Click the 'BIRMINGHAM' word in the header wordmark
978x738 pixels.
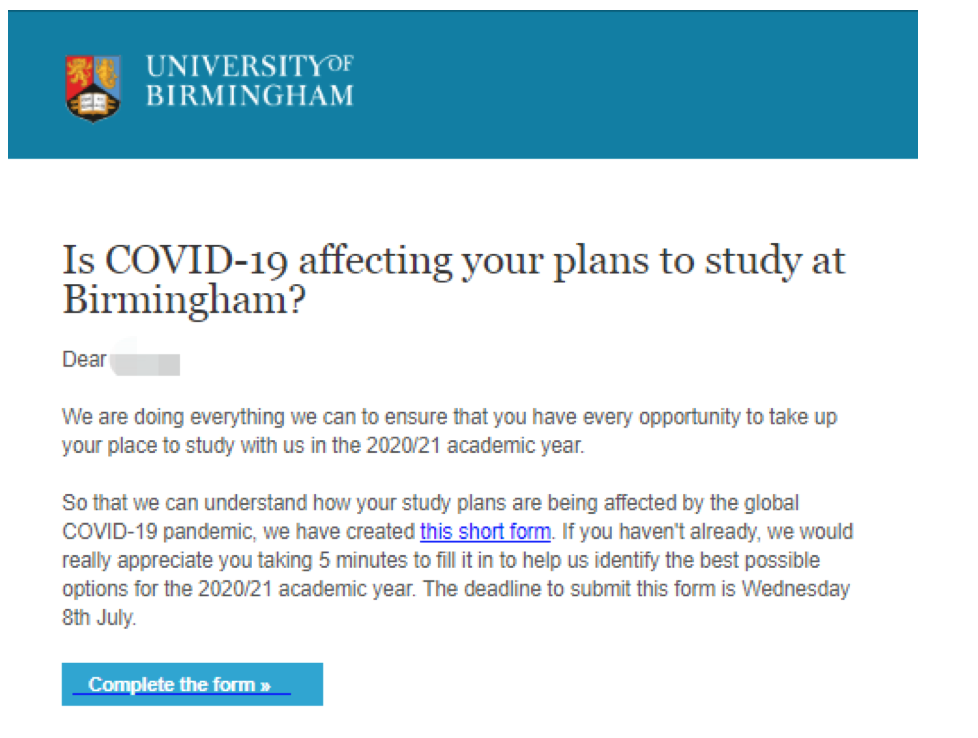pyautogui.click(x=250, y=95)
